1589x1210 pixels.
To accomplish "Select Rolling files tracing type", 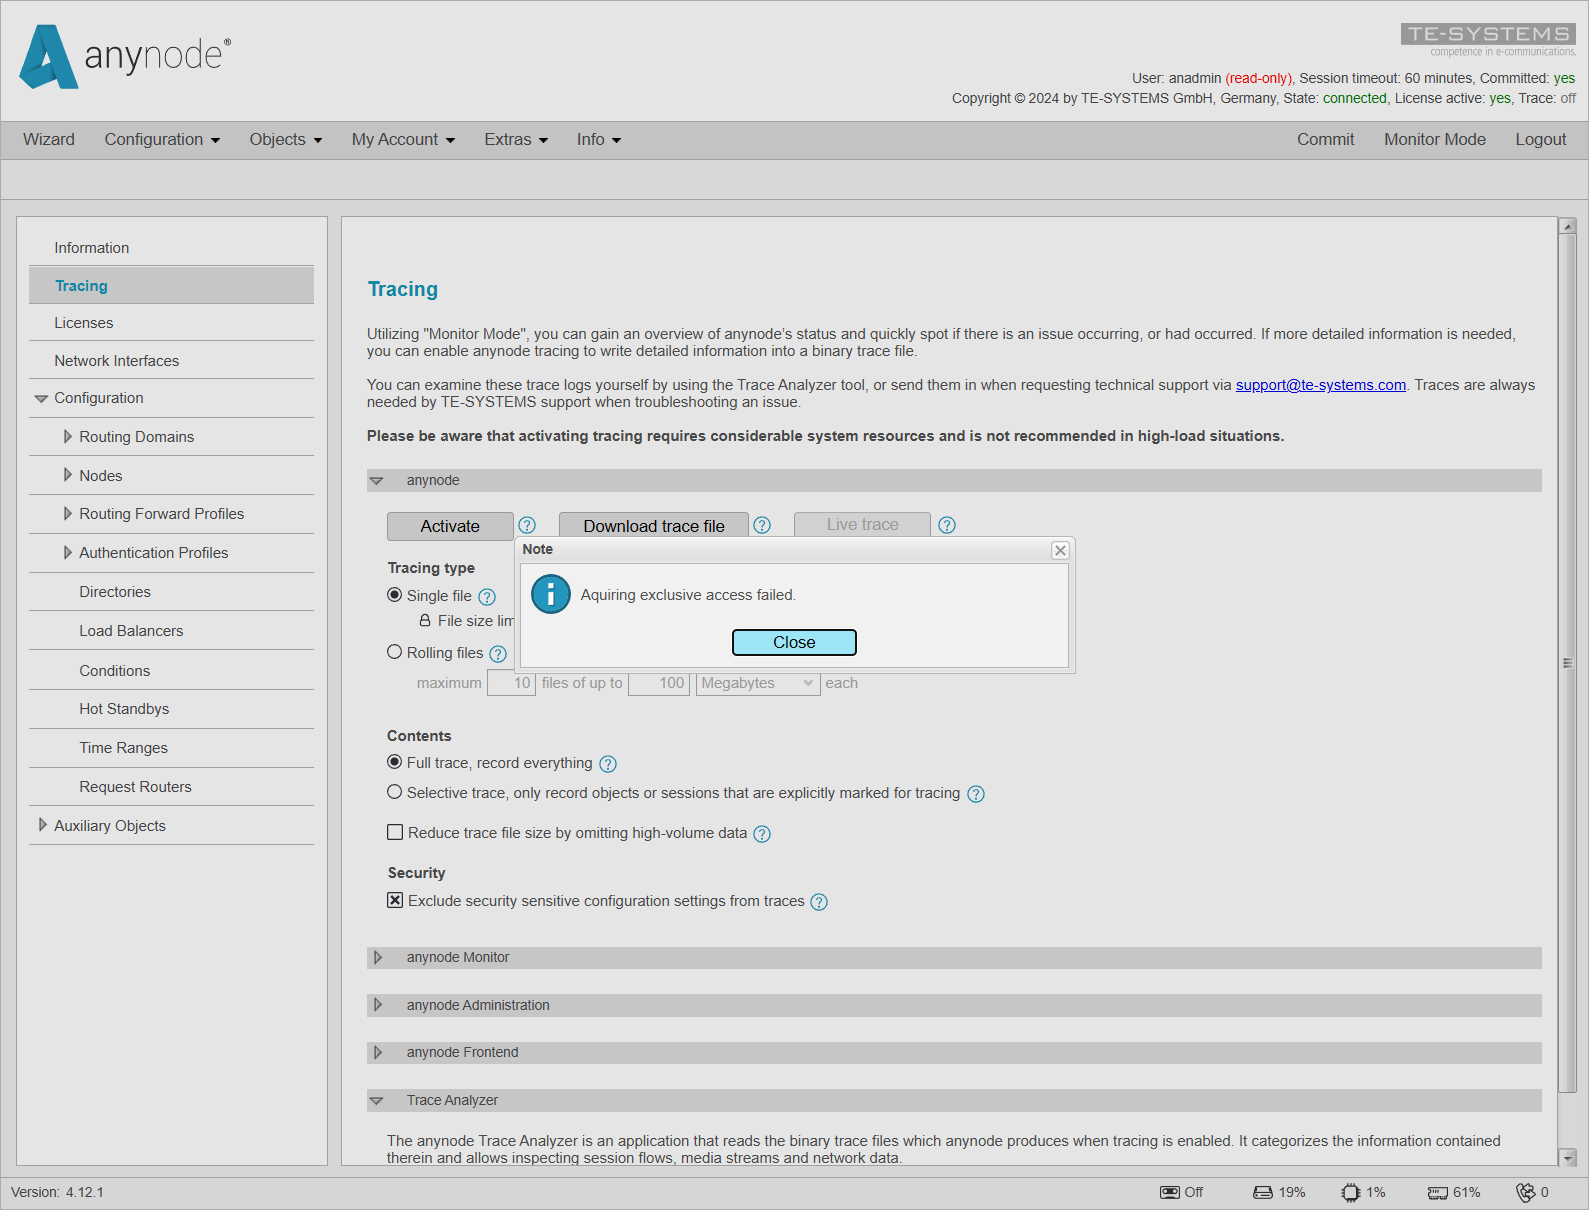I will (395, 651).
